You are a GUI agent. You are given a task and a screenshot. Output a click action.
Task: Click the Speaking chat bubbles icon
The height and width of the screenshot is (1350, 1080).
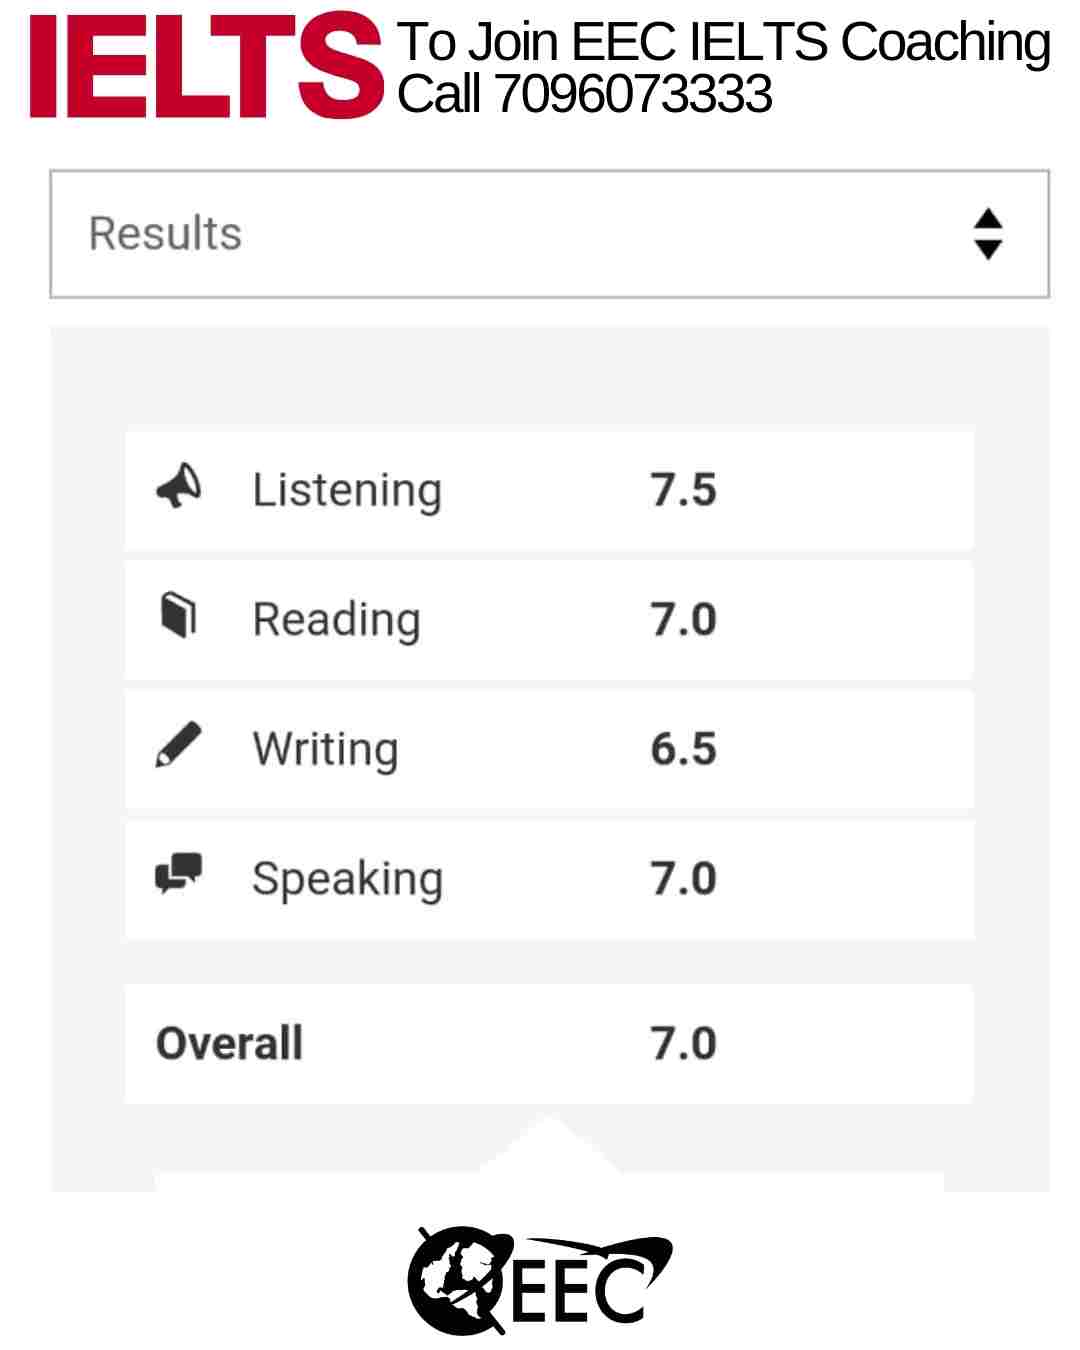coord(179,874)
